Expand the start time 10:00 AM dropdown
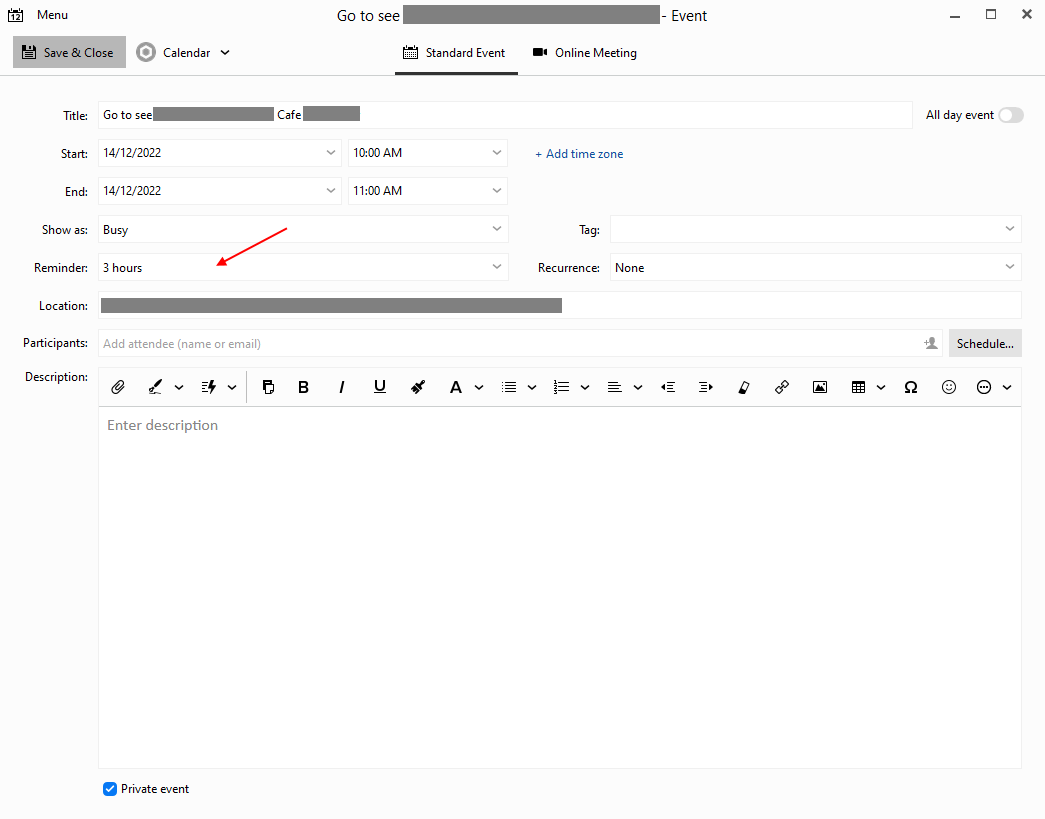 [x=427, y=153]
